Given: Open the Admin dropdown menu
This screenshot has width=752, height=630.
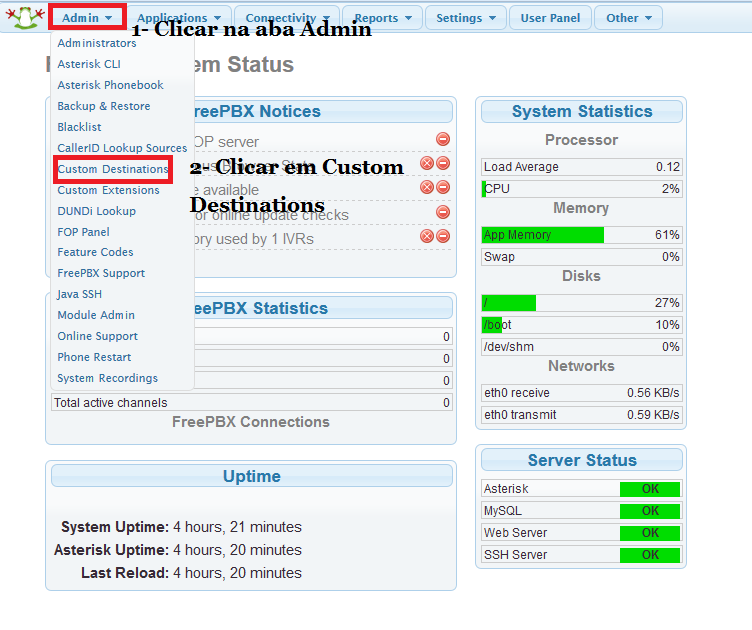Looking at the screenshot, I should point(87,17).
